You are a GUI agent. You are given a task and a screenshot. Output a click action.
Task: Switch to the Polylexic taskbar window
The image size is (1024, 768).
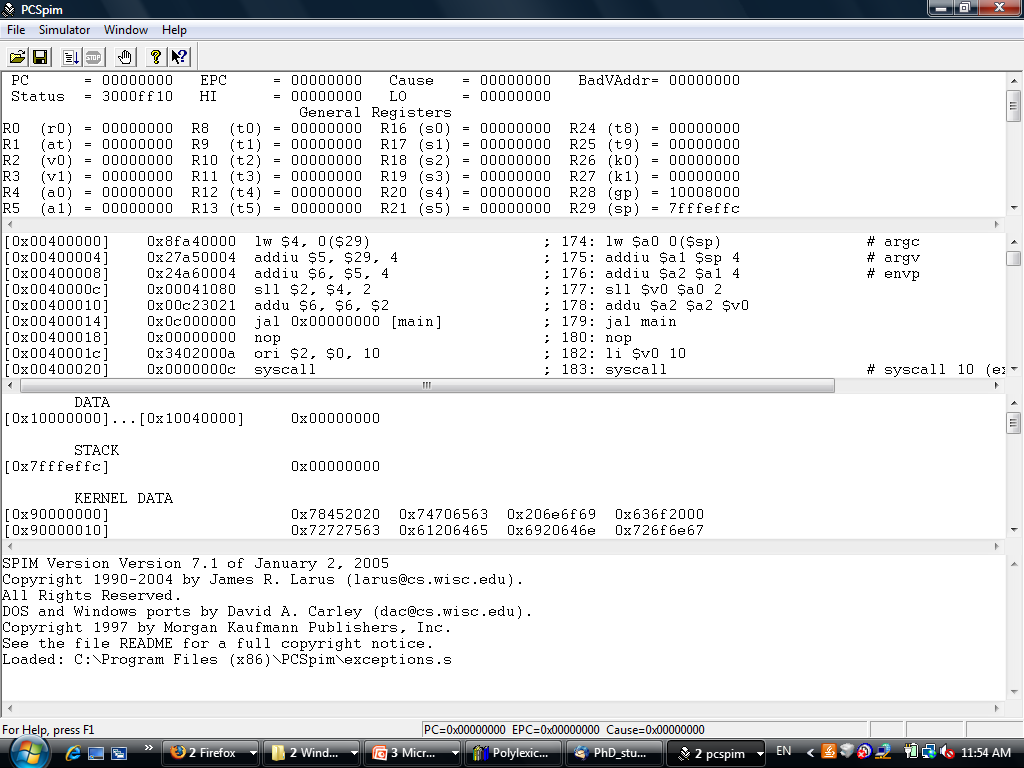coord(513,753)
